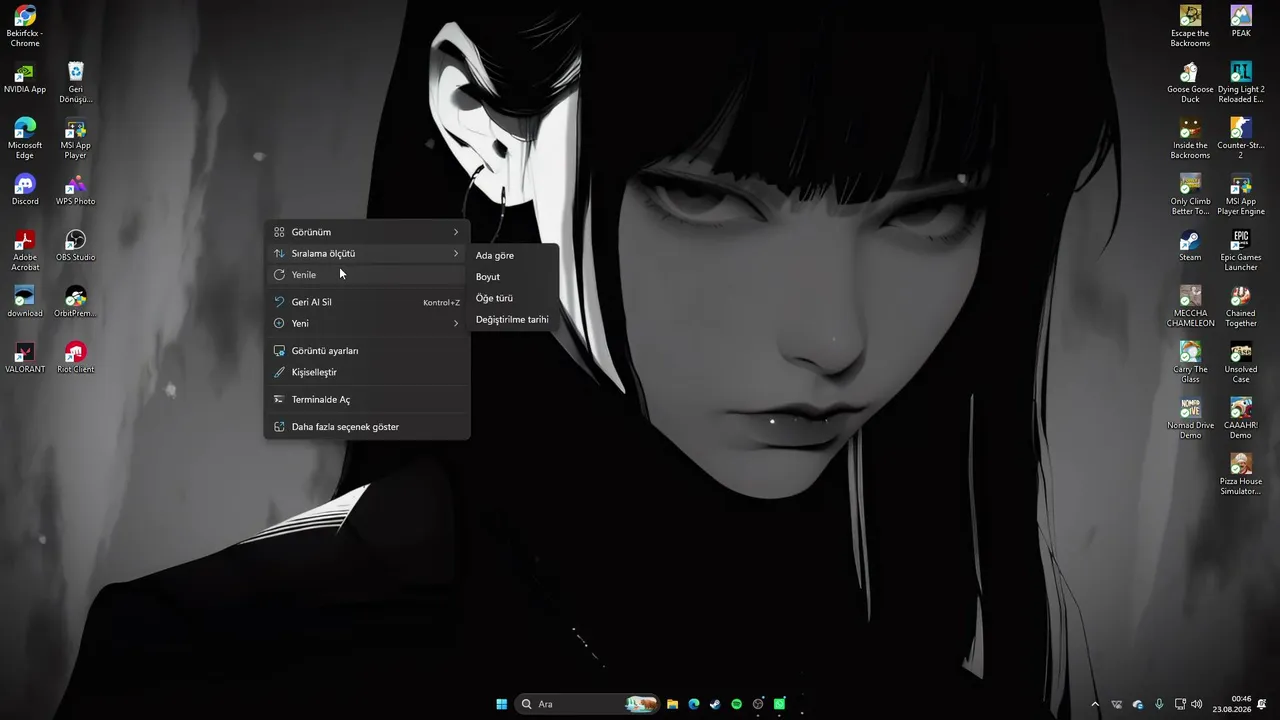Open File Explorer from the taskbar
The width and height of the screenshot is (1280, 720).
673,704
